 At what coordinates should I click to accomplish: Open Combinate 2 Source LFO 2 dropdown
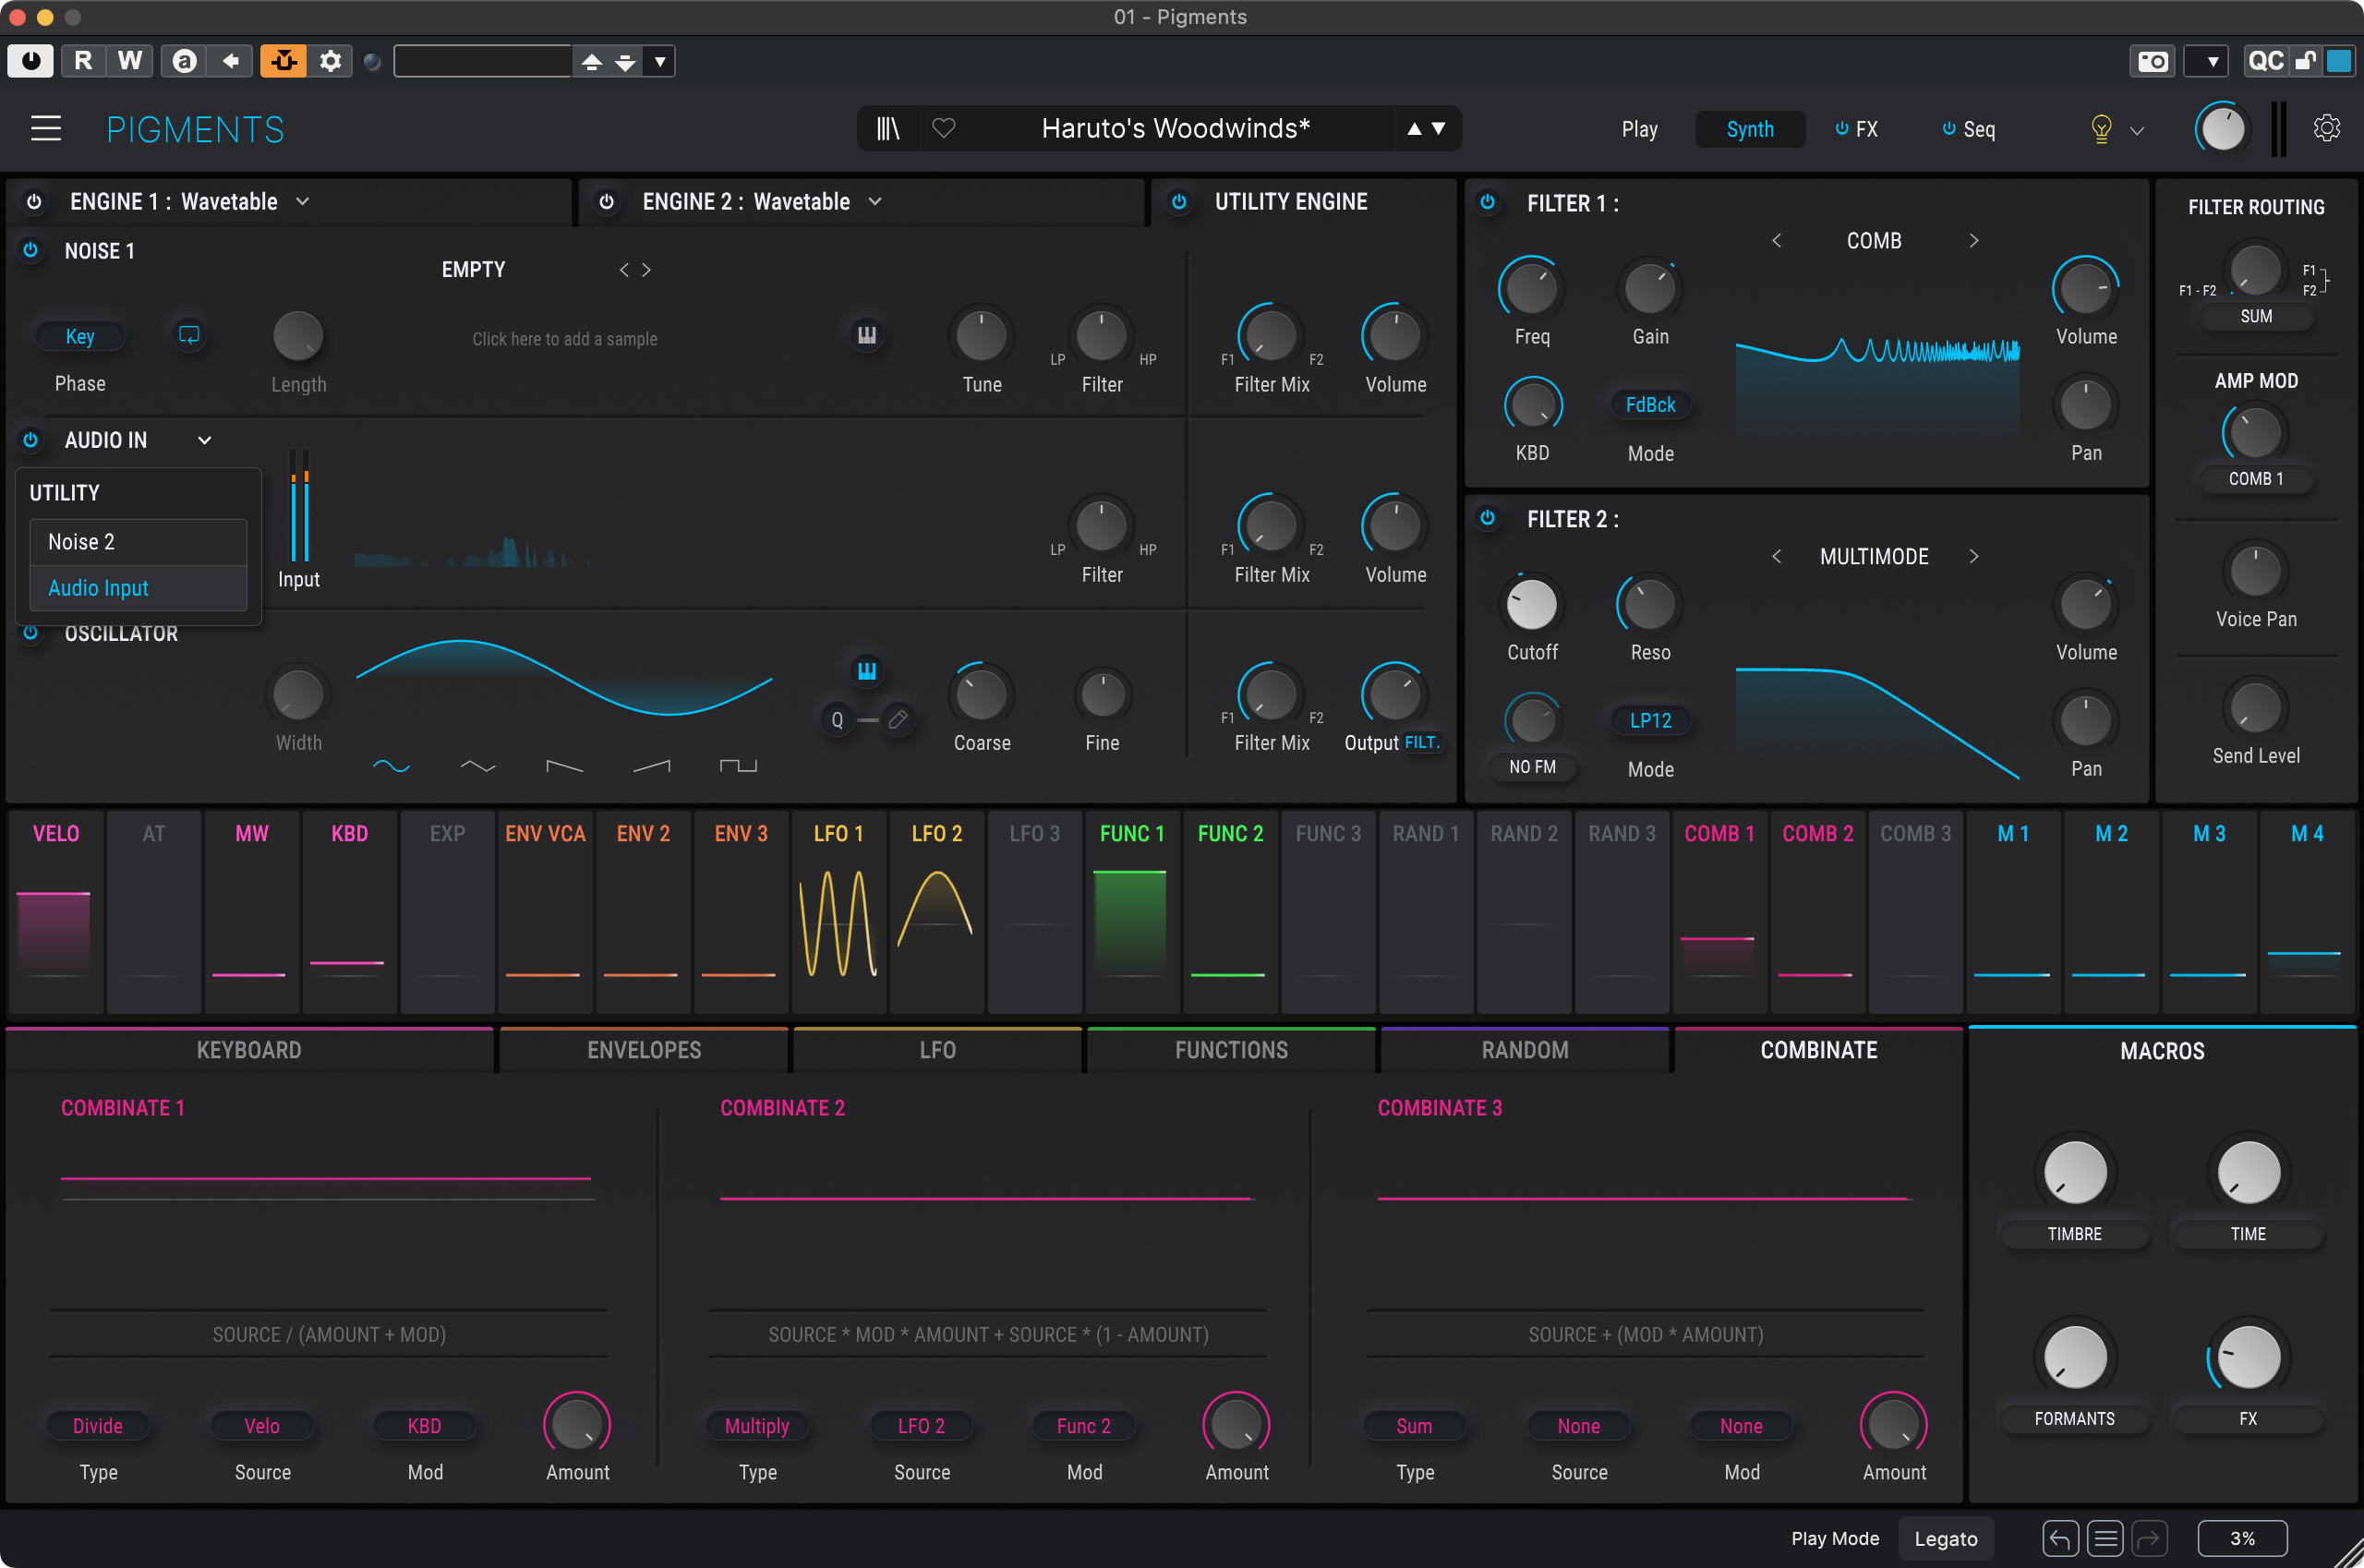tap(921, 1426)
